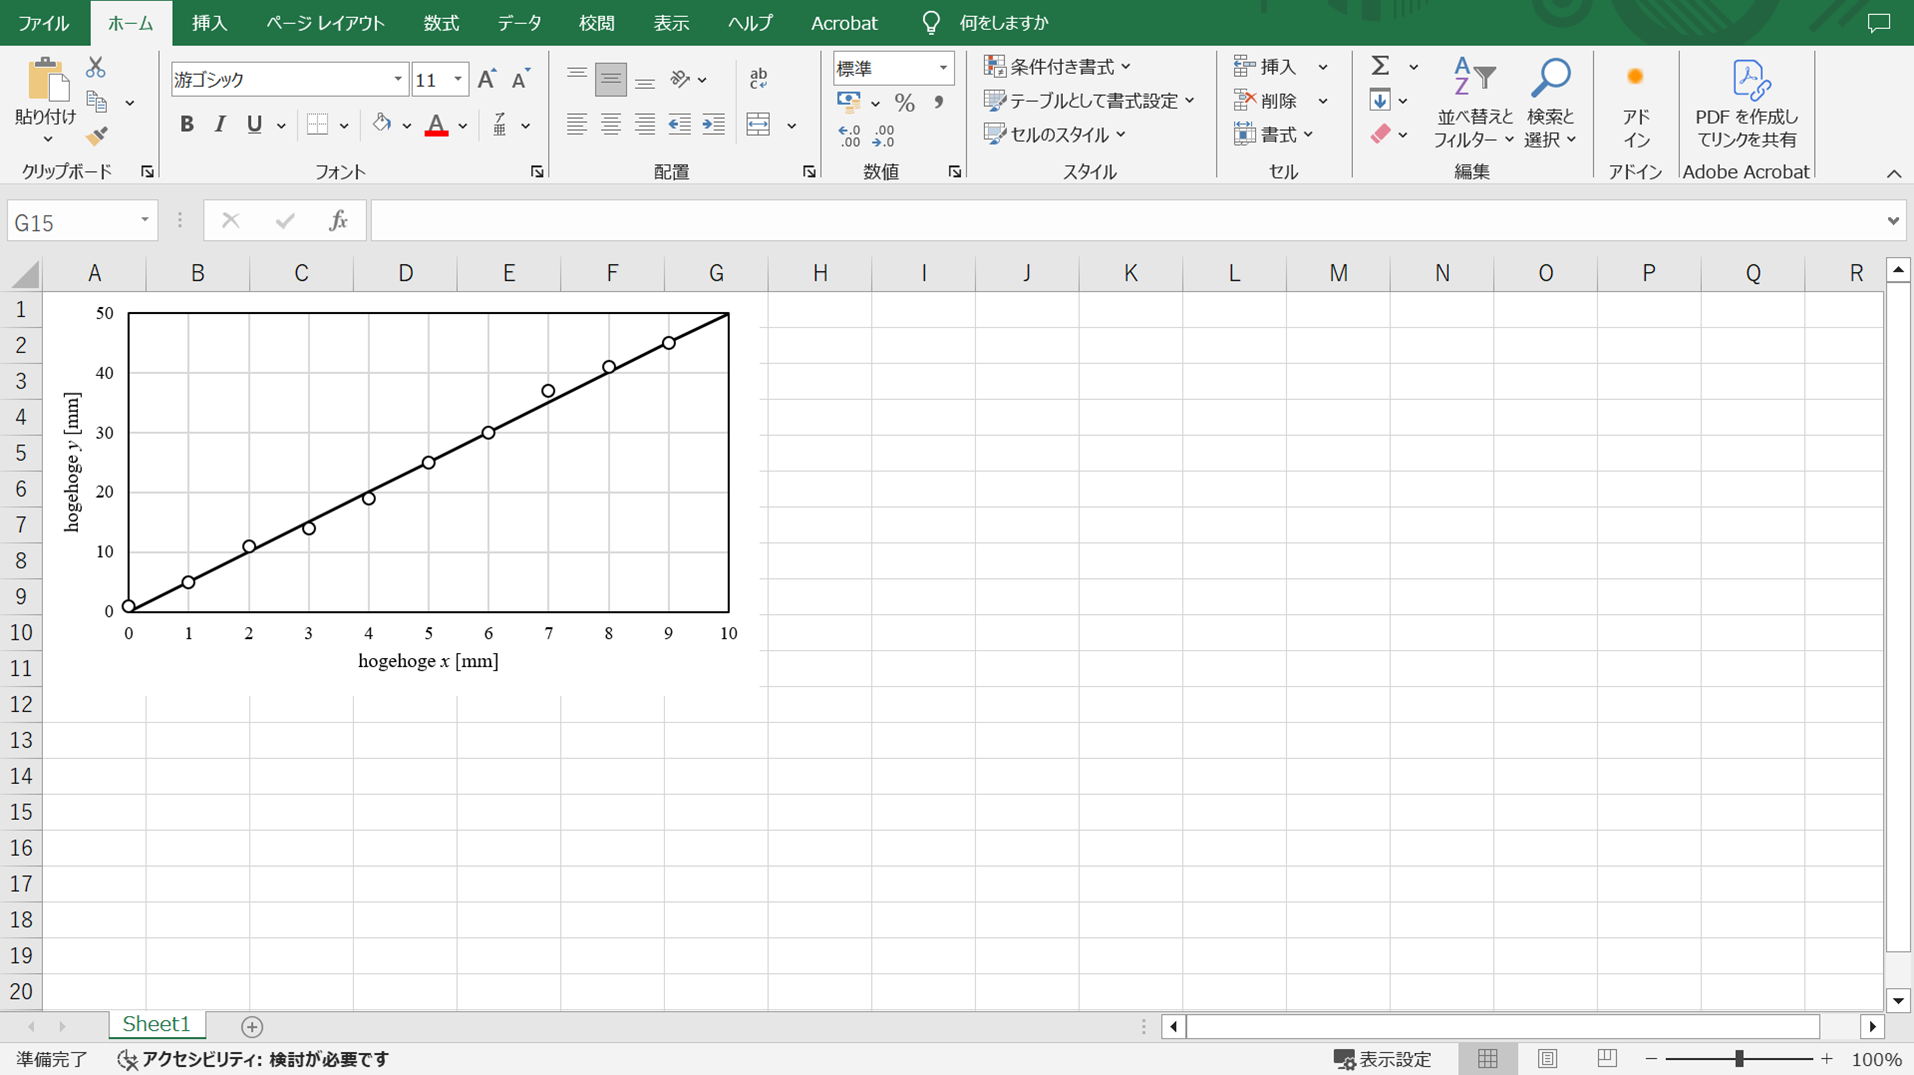1914x1075 pixels.
Task: Click the Clear eraser icon
Action: 1380,134
